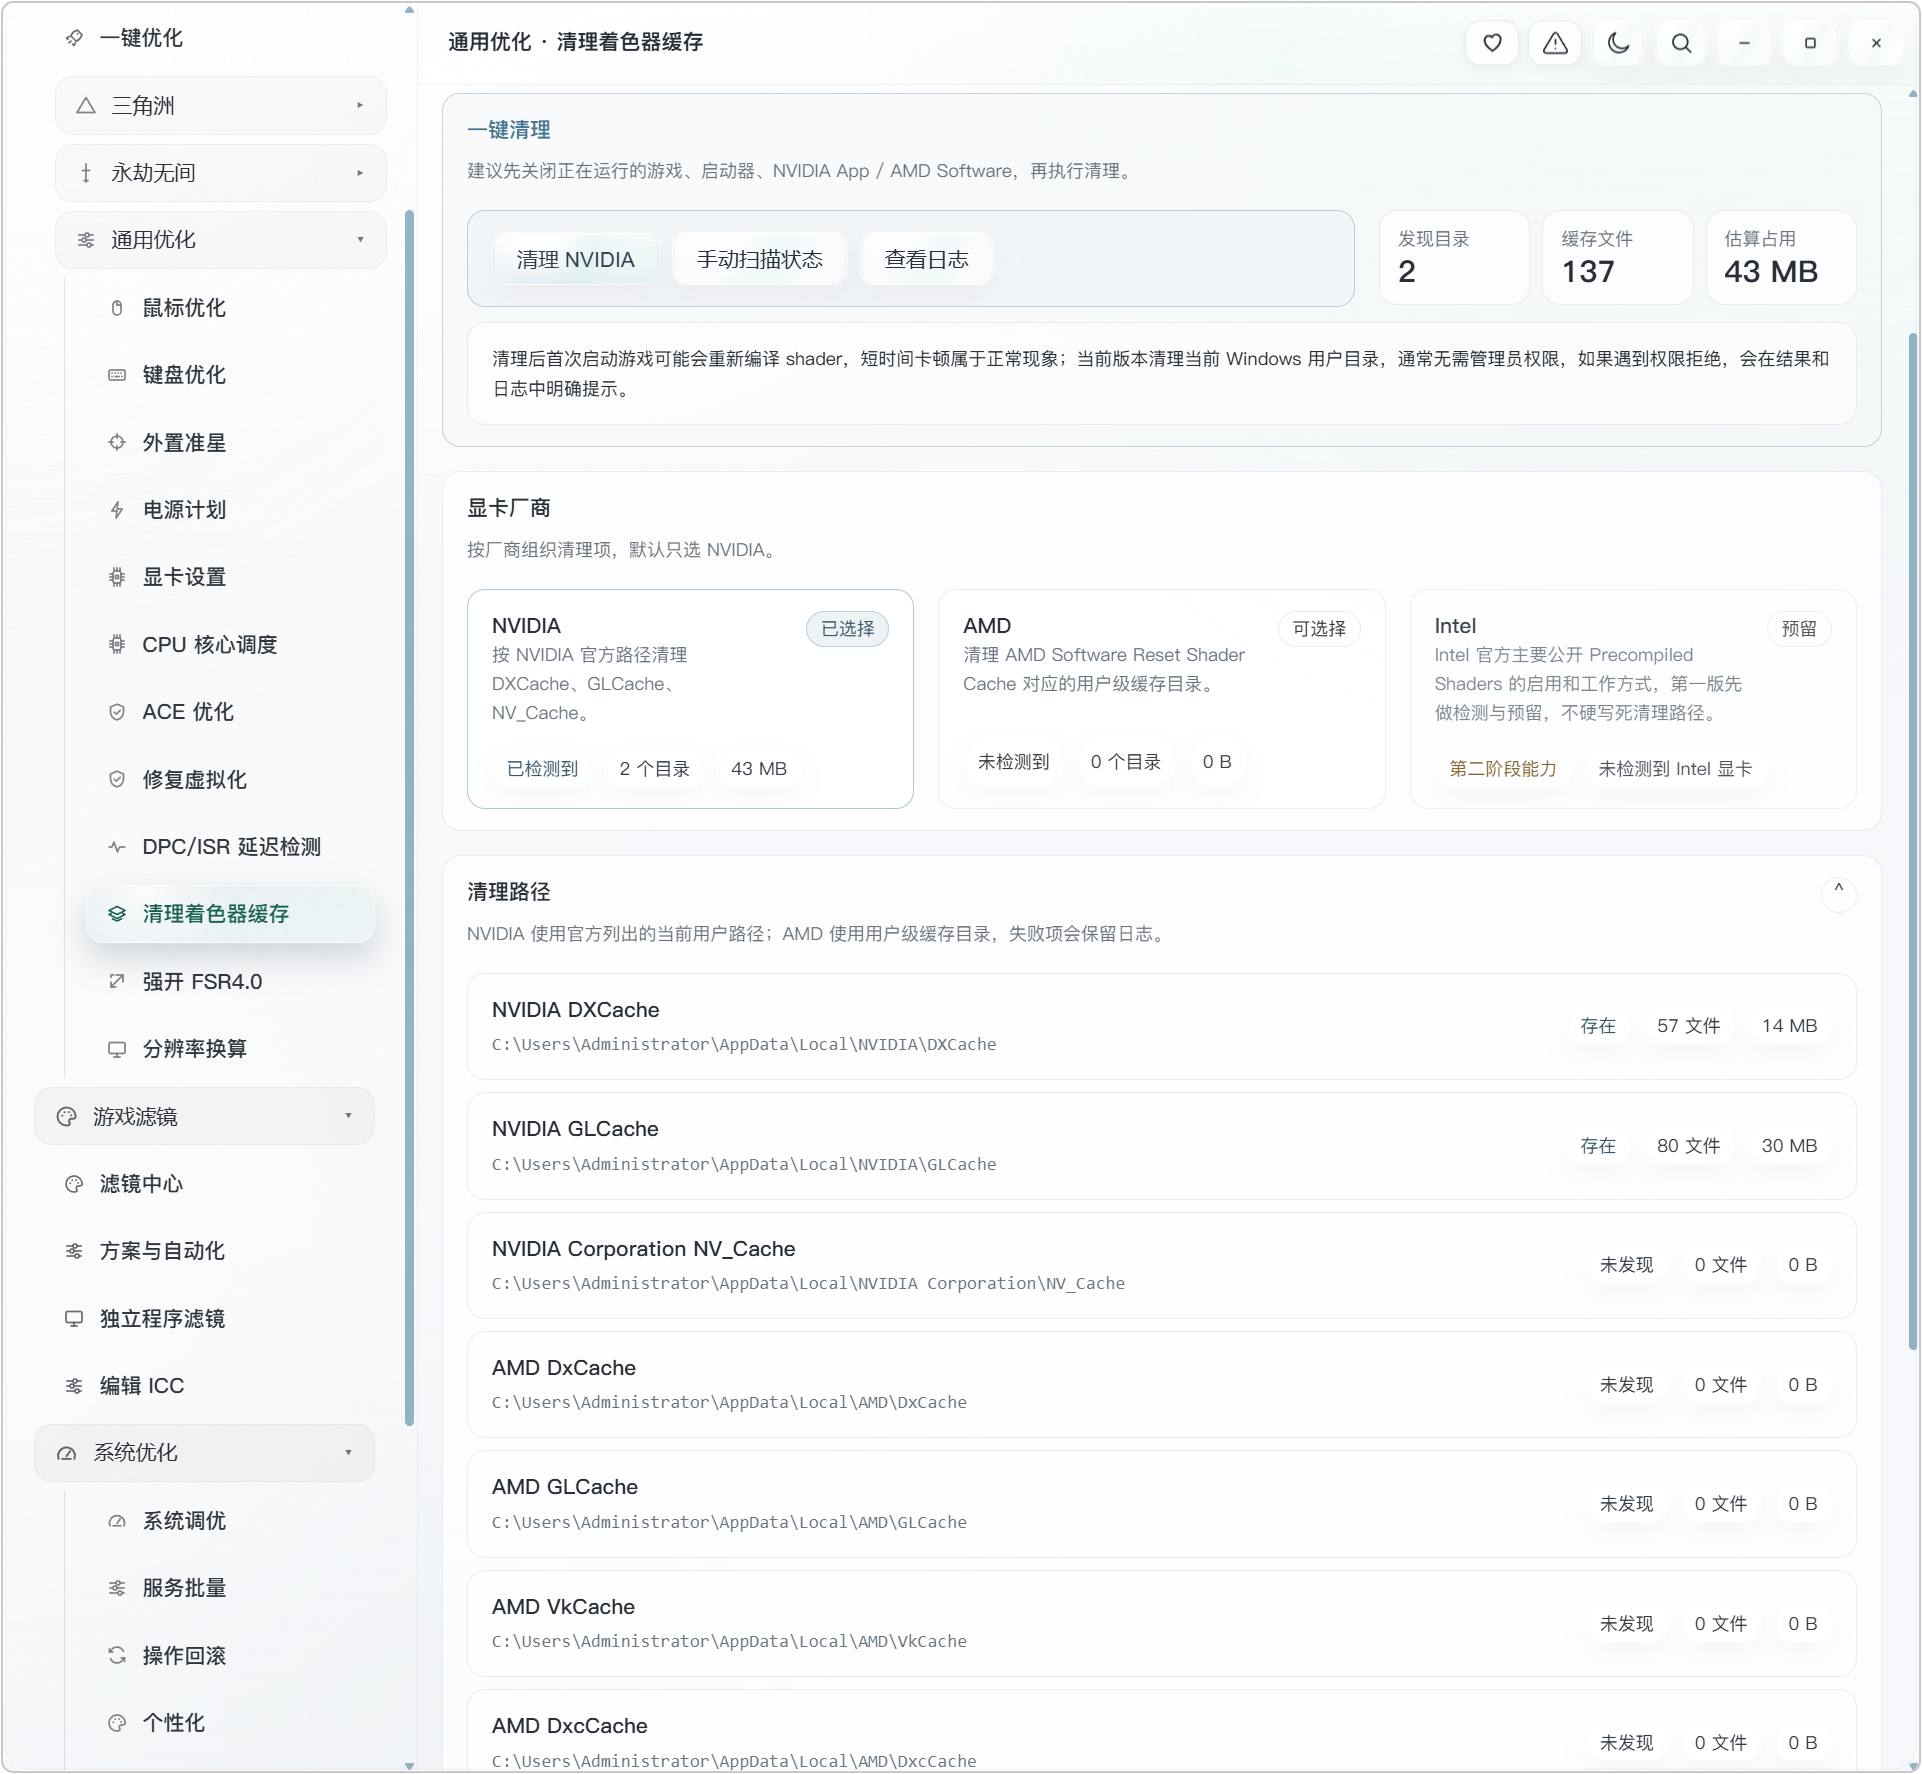Image resolution: width=1922 pixels, height=1774 pixels.
Task: Click the monitor icon beside 分辨率换算
Action: tap(117, 1049)
